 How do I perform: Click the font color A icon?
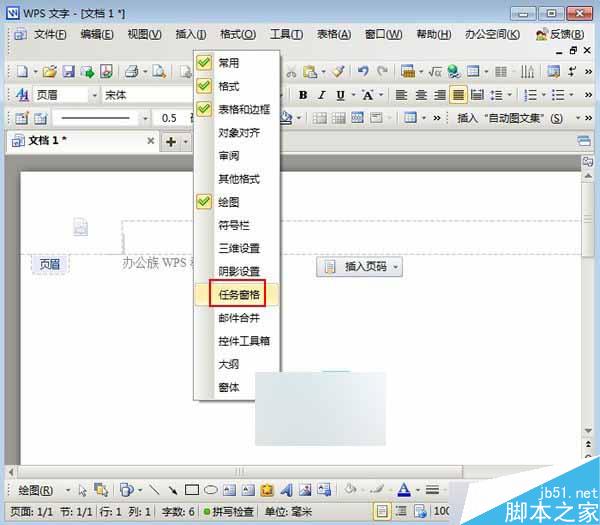coord(404,489)
